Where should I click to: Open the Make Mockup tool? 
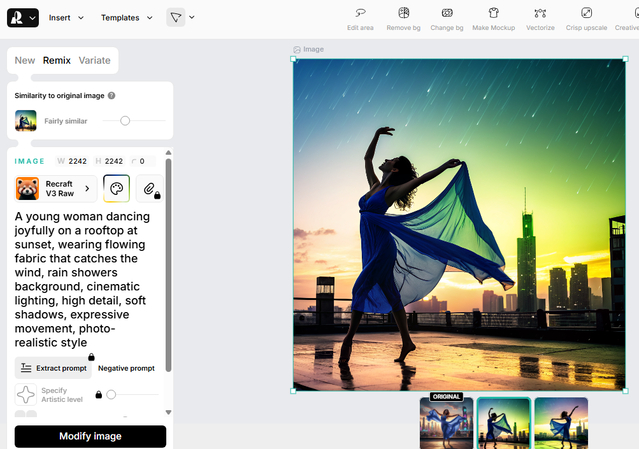(493, 14)
